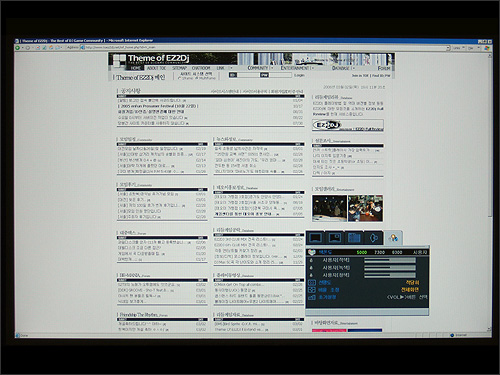Open 2005 enfun Prosumer Festival notice
The height and width of the screenshot is (375, 500).
158,106
